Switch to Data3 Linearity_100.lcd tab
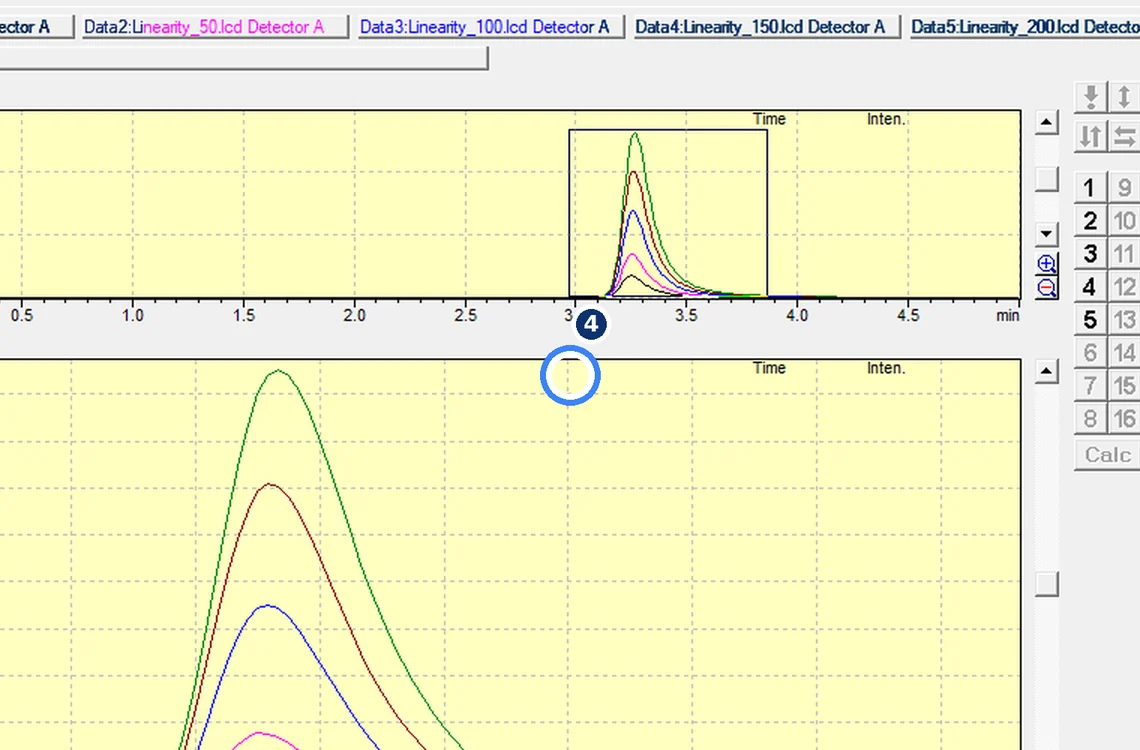The image size is (1140, 750). tap(490, 27)
